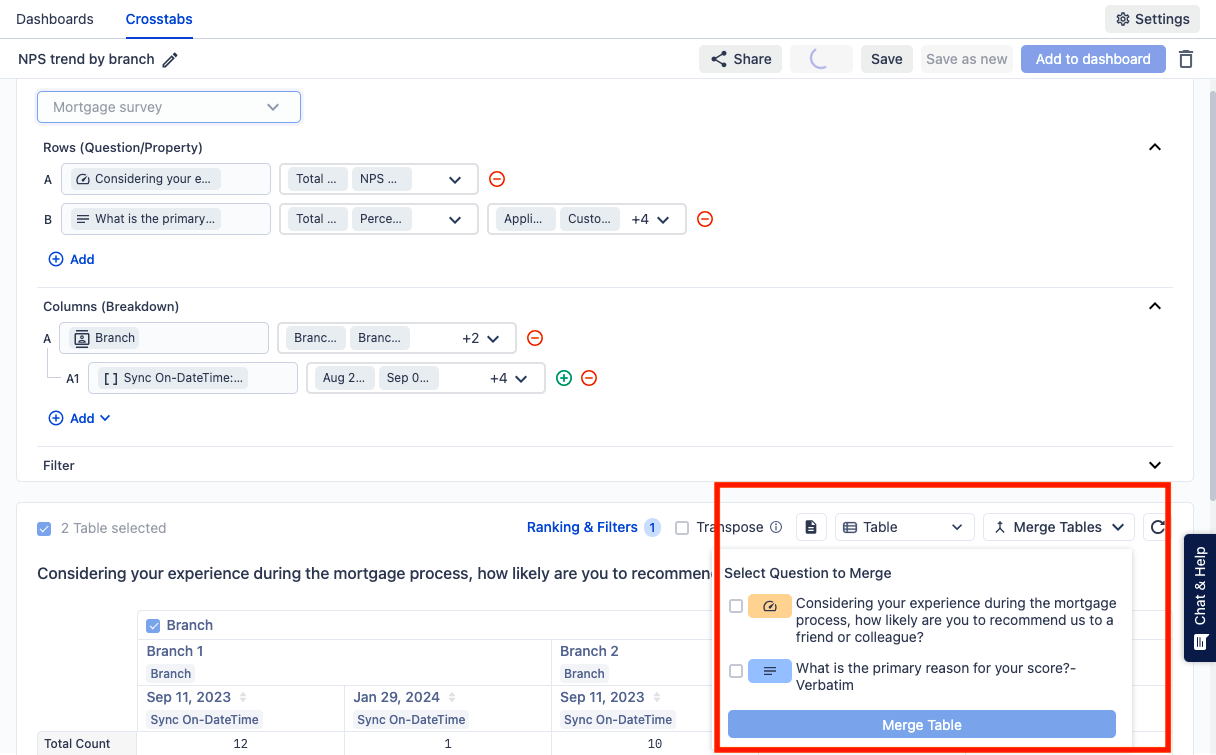Screen dimensions: 1216x755
Task: Click the refresh icon next to Merge Tables
Action: 1157,527
